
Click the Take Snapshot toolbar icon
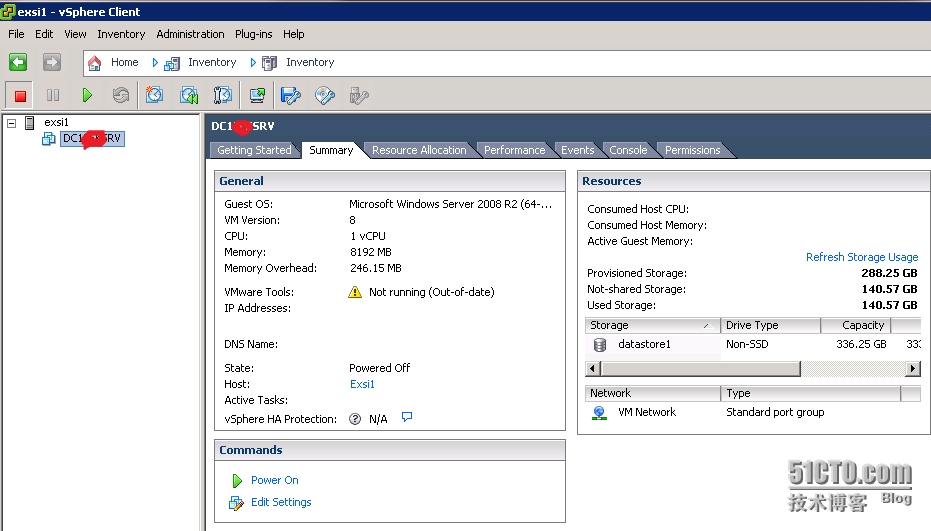[154, 95]
